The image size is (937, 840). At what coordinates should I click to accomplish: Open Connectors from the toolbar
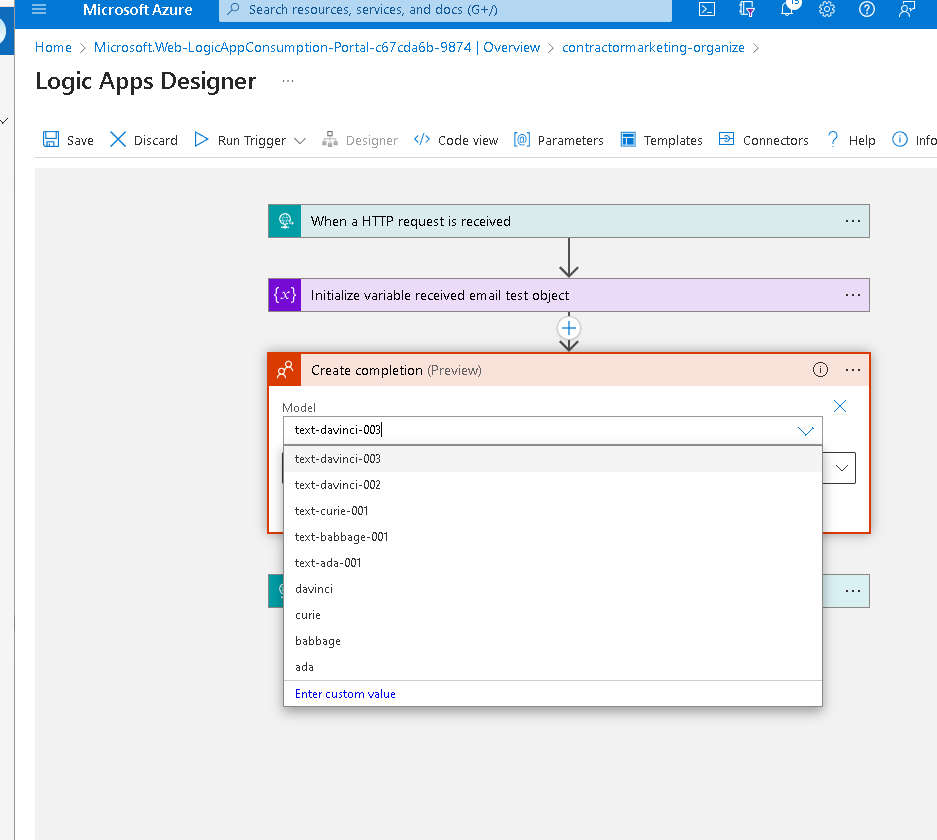click(x=764, y=140)
